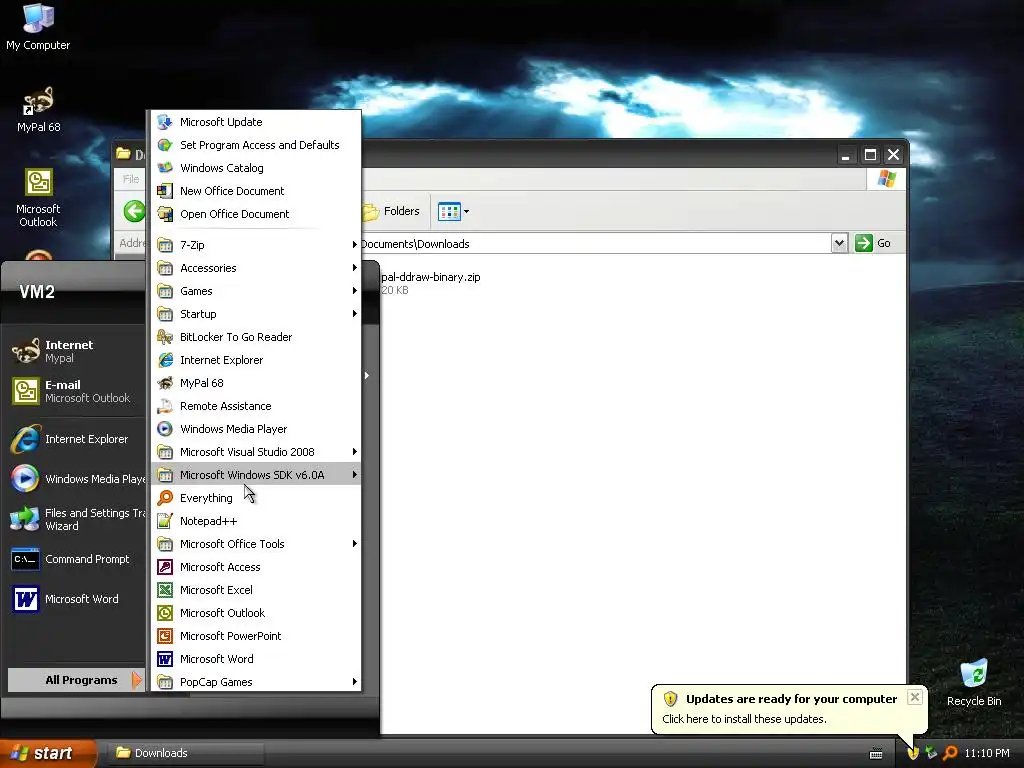Screen dimensions: 1024x768
Task: Open Microsoft Update from the programs list
Action: click(x=255, y=122)
